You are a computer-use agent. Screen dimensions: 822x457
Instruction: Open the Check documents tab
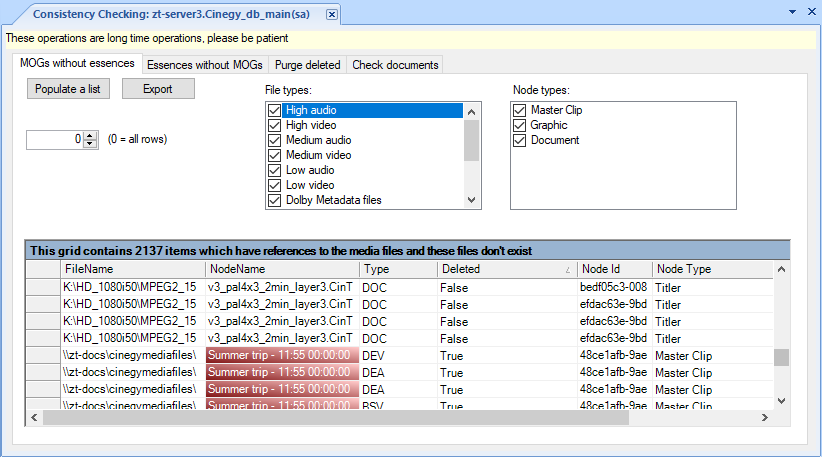point(395,65)
